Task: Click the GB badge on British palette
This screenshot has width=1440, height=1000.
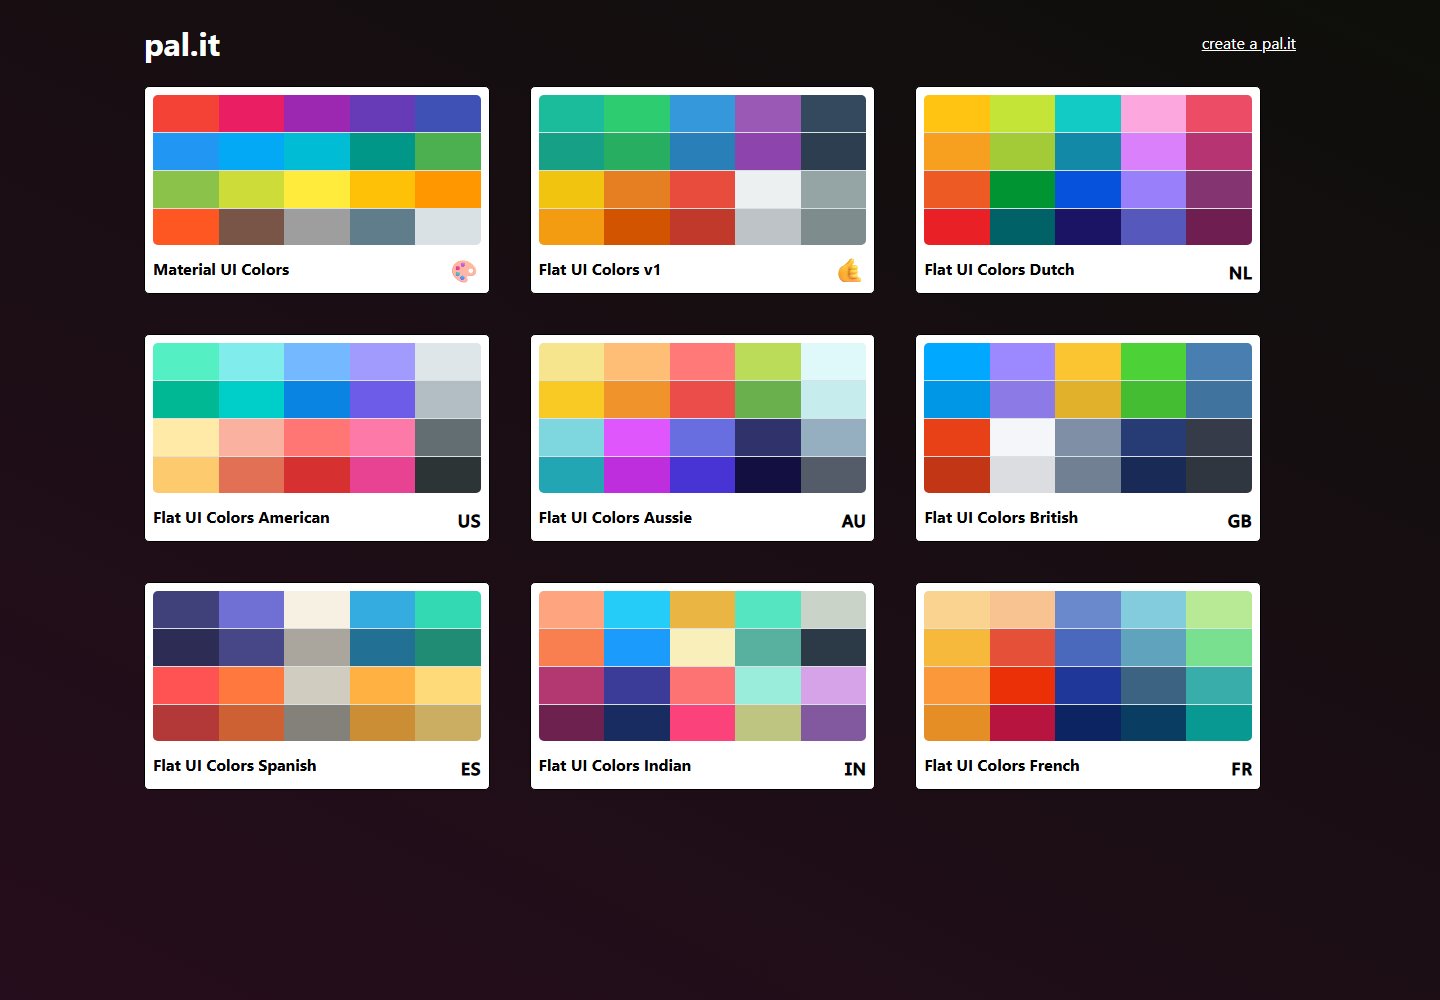Action: (x=1239, y=521)
